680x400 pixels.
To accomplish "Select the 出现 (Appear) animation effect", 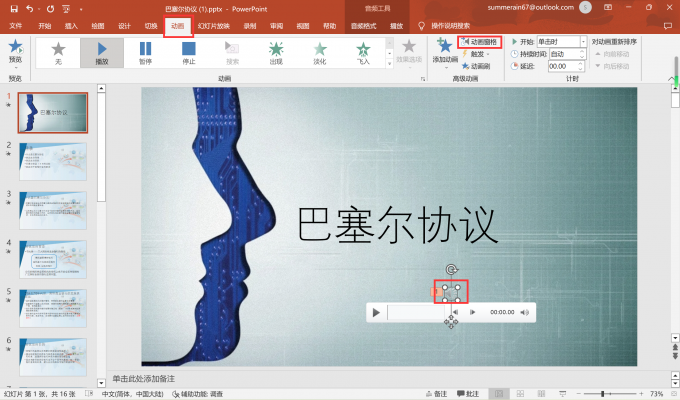I will [x=276, y=53].
